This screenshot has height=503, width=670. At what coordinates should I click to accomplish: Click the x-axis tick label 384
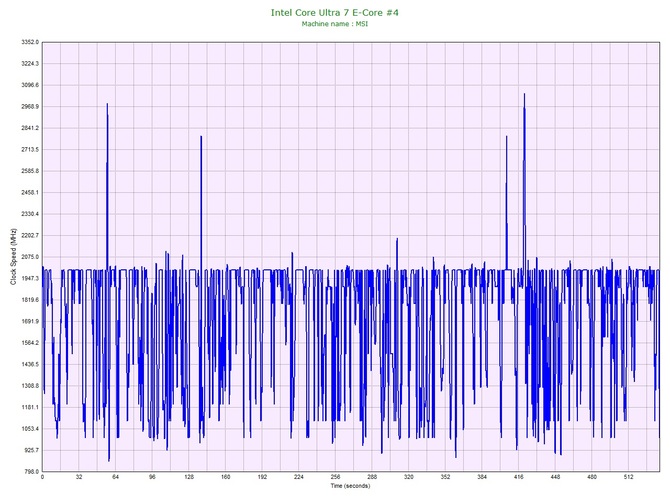[482, 477]
